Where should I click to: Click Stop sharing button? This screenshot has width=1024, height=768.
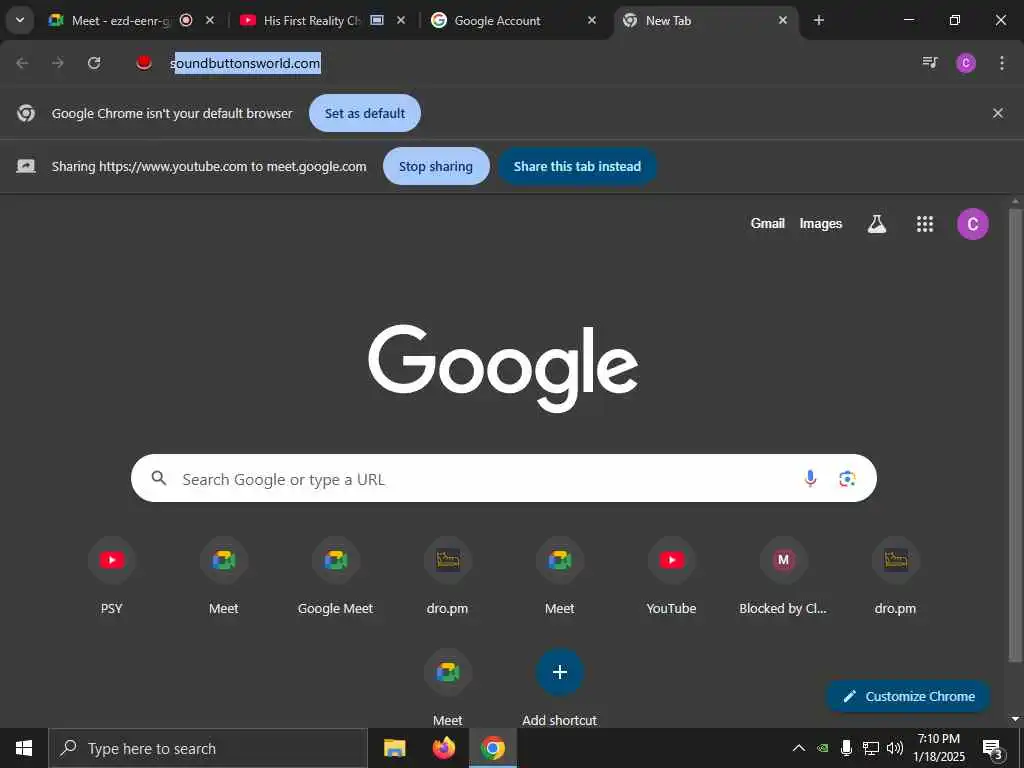436,166
